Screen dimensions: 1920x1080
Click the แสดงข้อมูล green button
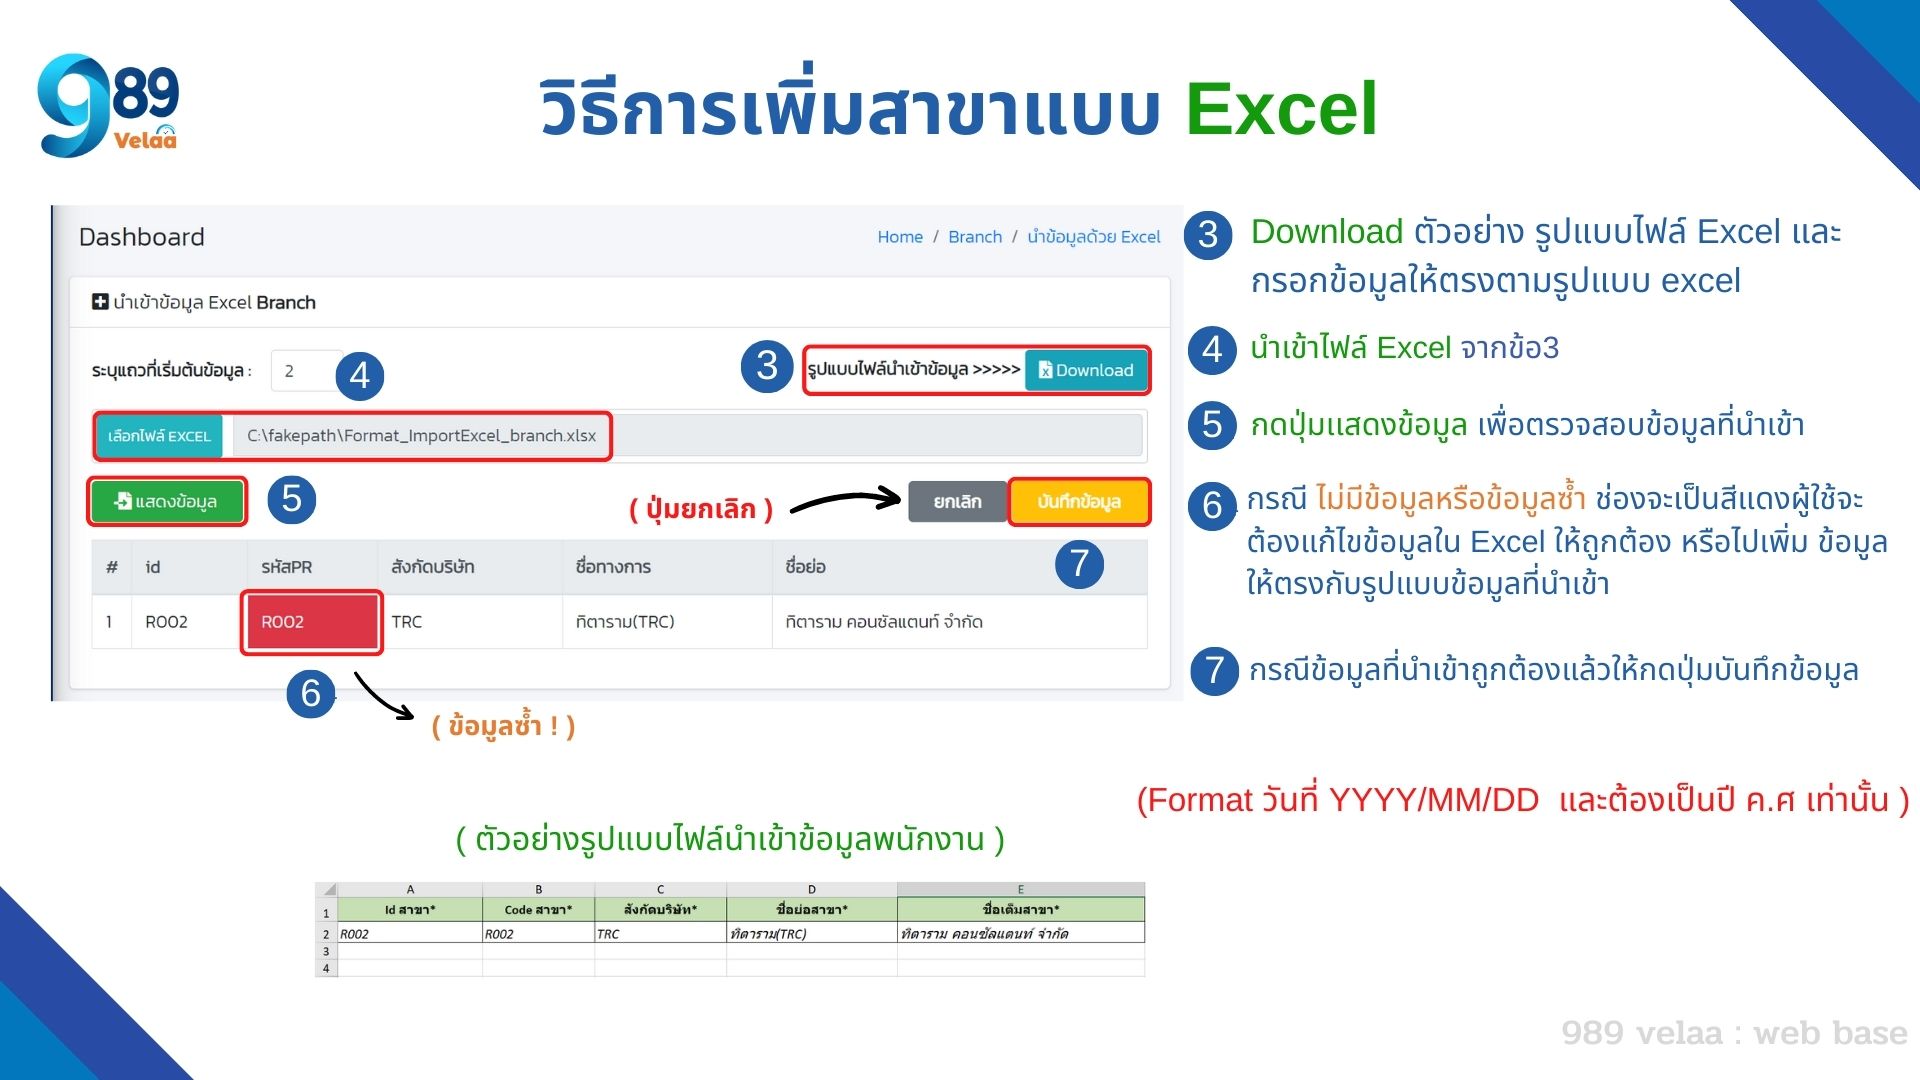[170, 498]
